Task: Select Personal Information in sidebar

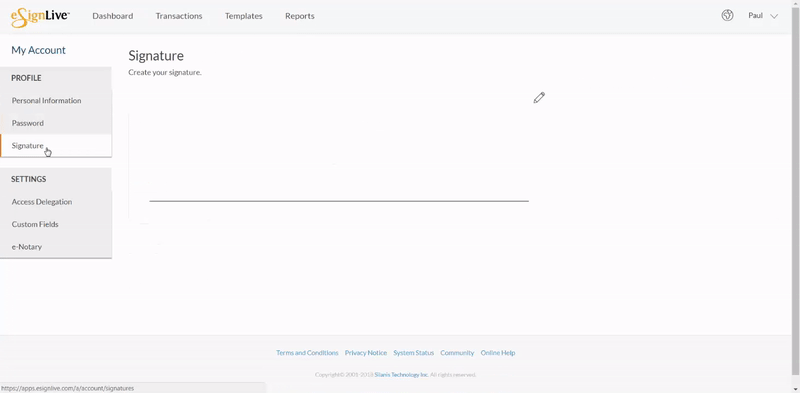Action: (56, 101)
